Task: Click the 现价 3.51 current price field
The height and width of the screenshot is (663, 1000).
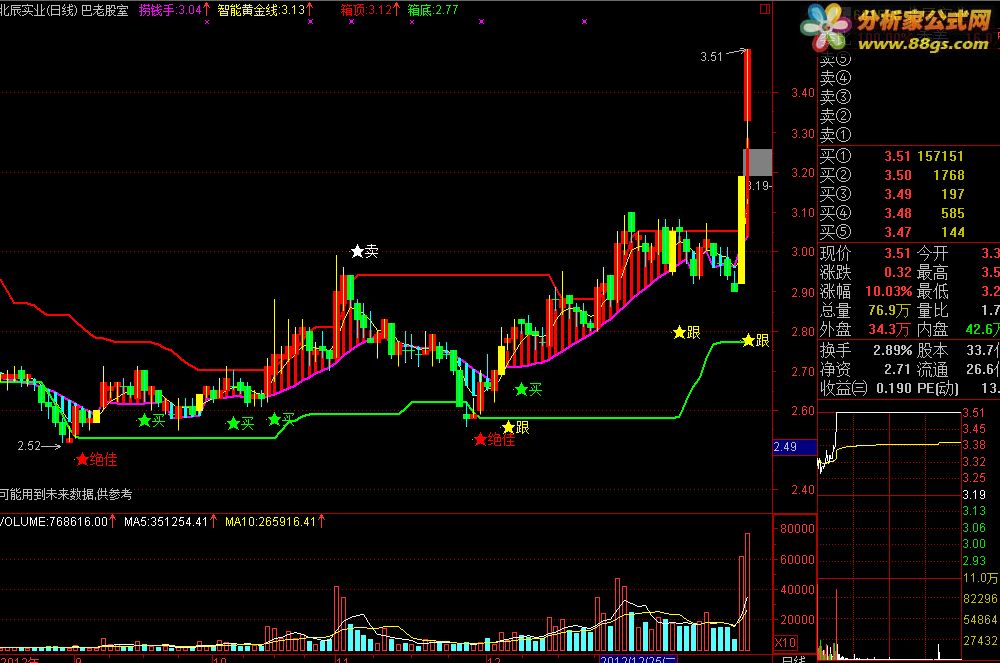Action: tap(865, 254)
